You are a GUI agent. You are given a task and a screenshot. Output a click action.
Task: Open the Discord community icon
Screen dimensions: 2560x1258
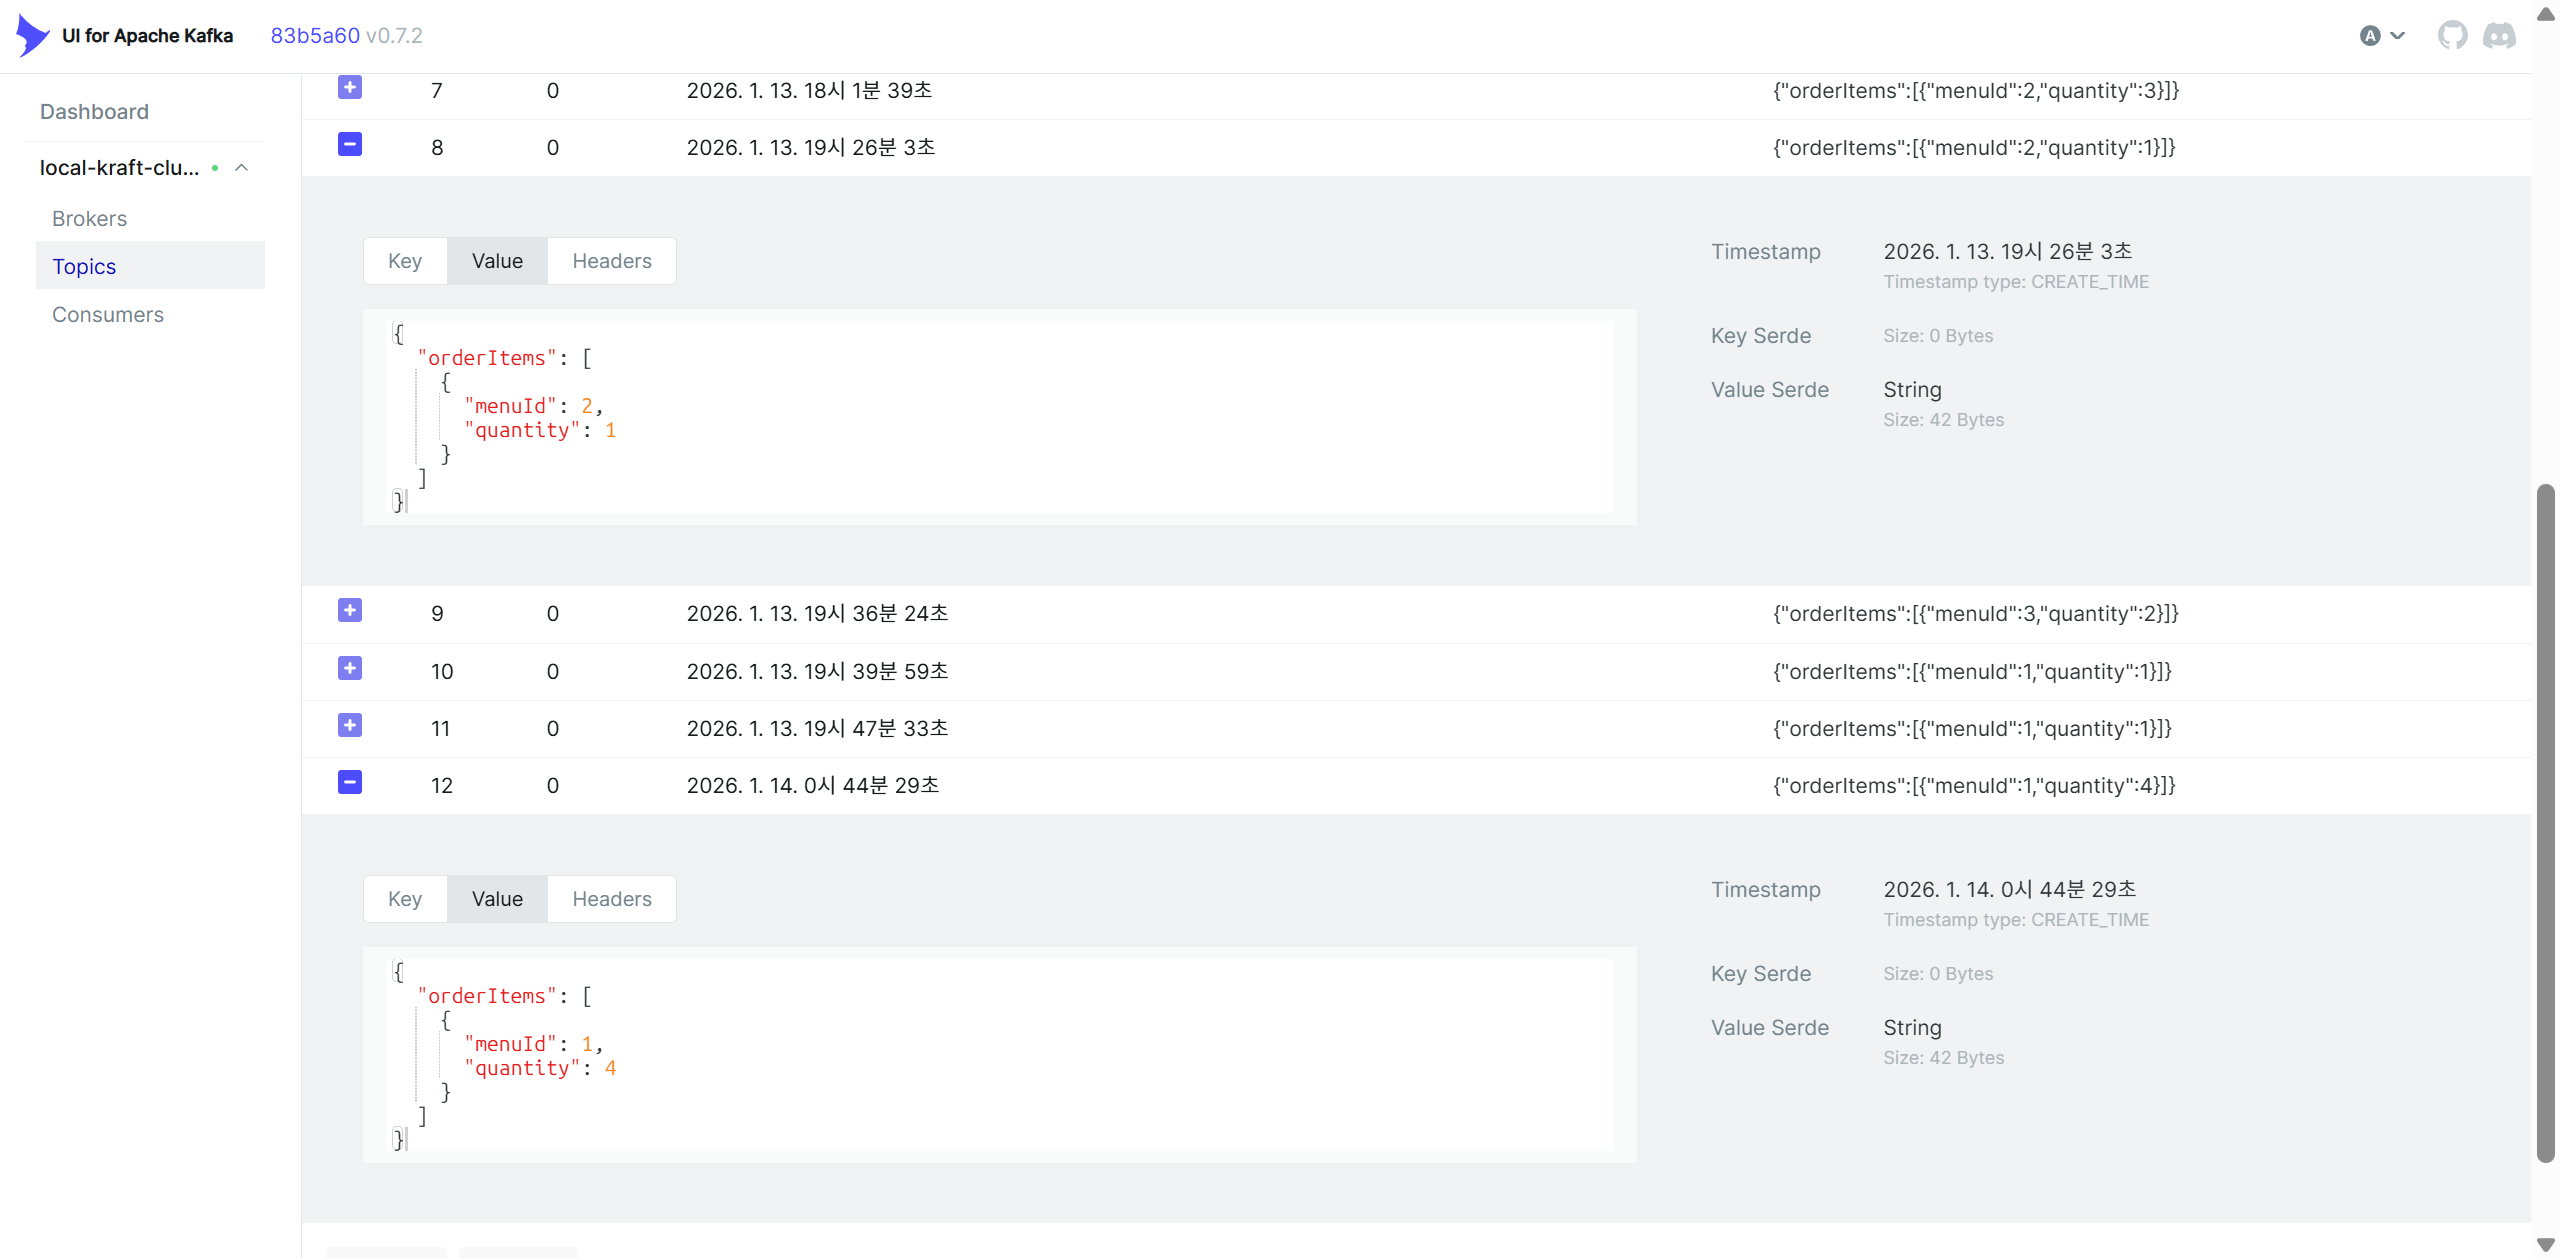pos(2499,36)
